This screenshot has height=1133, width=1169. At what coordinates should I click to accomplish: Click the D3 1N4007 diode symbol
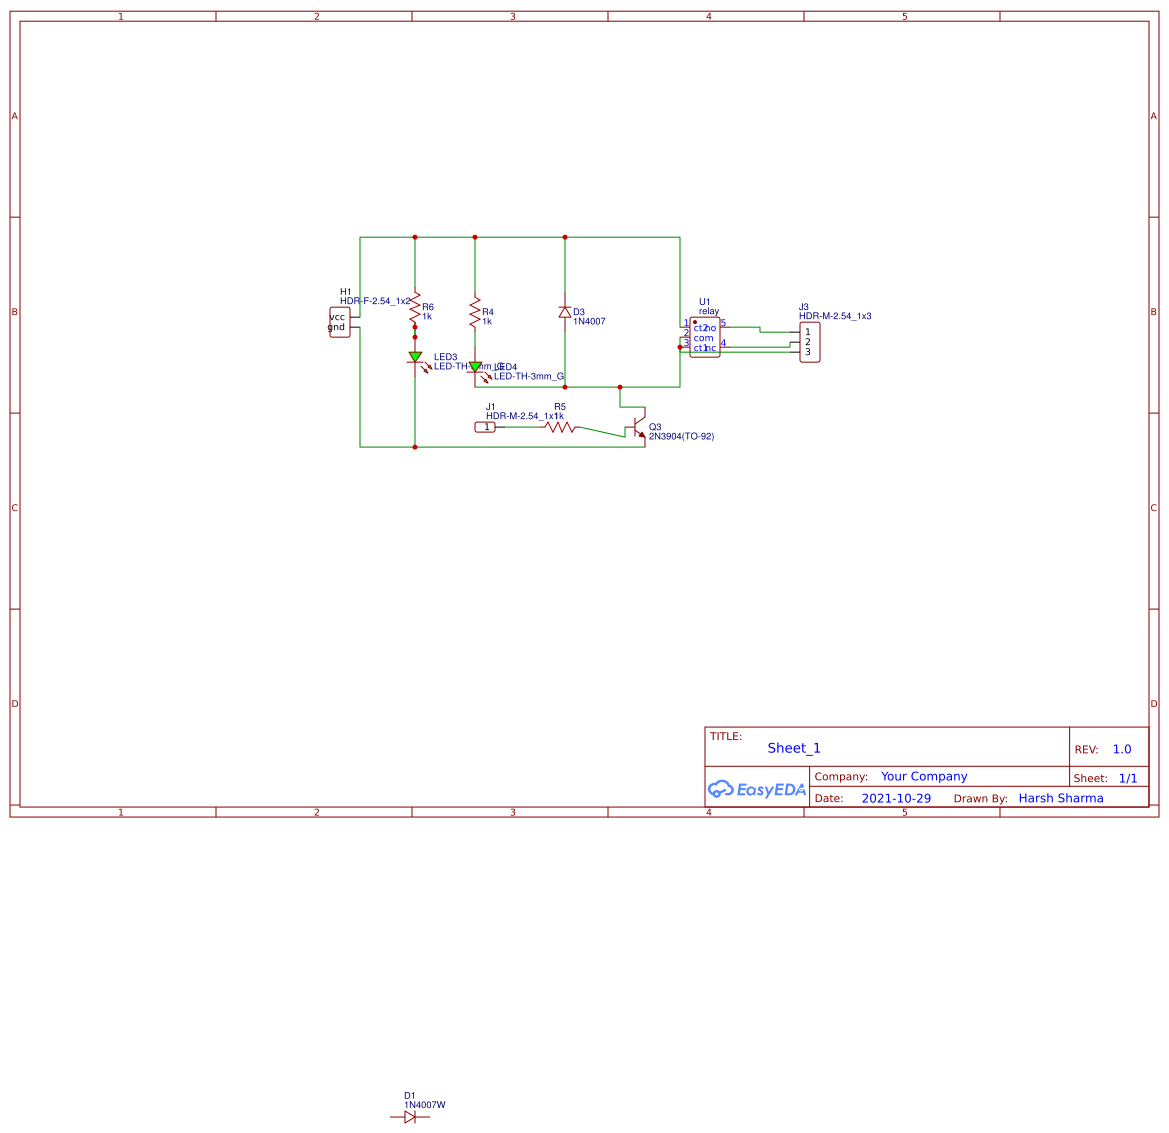[x=565, y=312]
